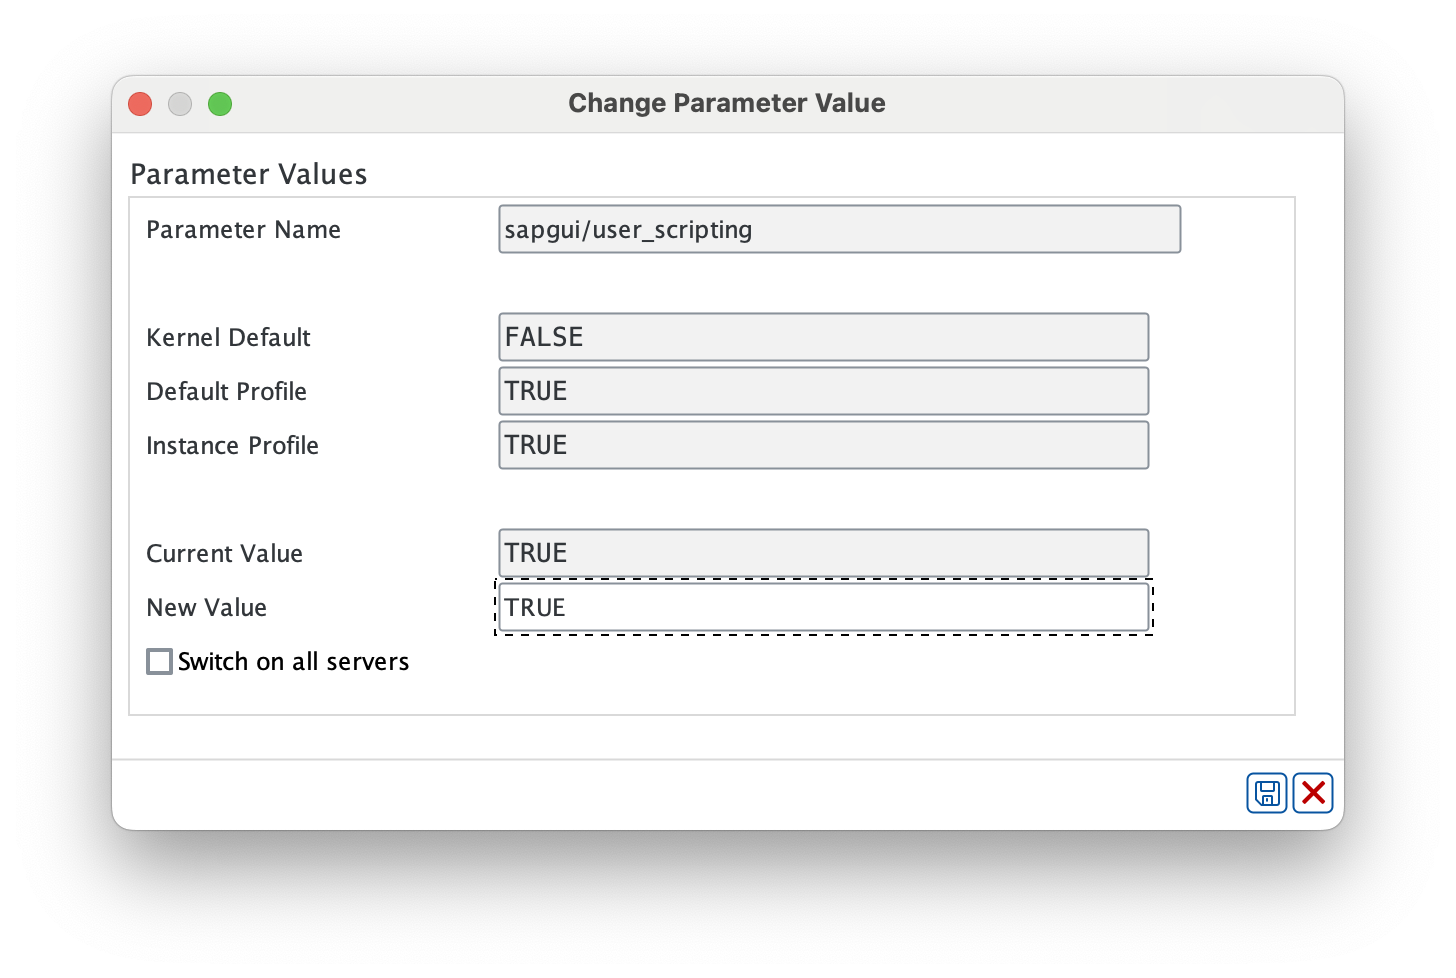The image size is (1456, 978).
Task: Click the Default Profile label
Action: (x=226, y=392)
